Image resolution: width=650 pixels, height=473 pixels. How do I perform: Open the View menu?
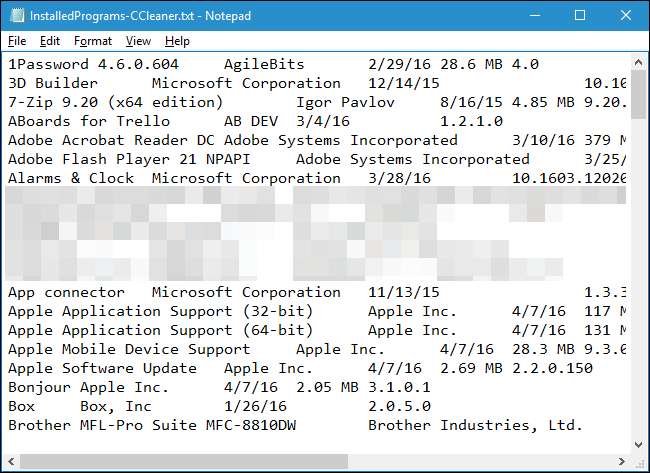[x=138, y=41]
